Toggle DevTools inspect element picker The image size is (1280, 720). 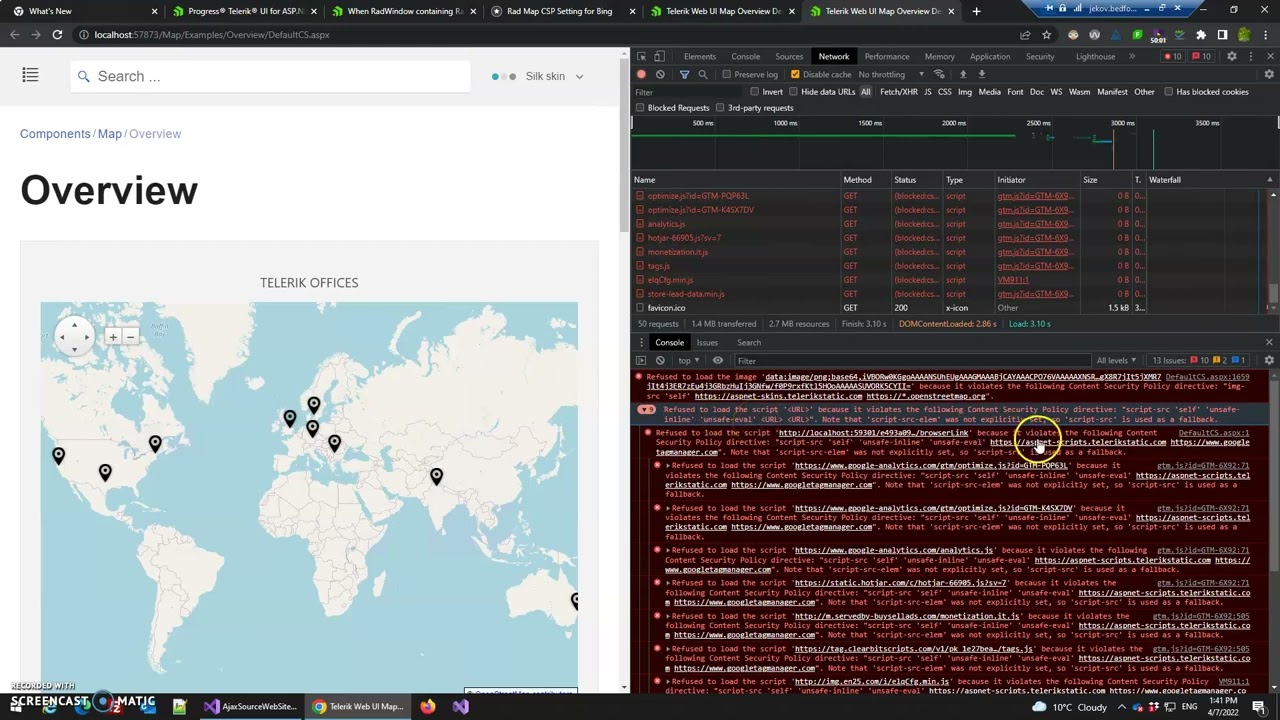[x=642, y=57]
